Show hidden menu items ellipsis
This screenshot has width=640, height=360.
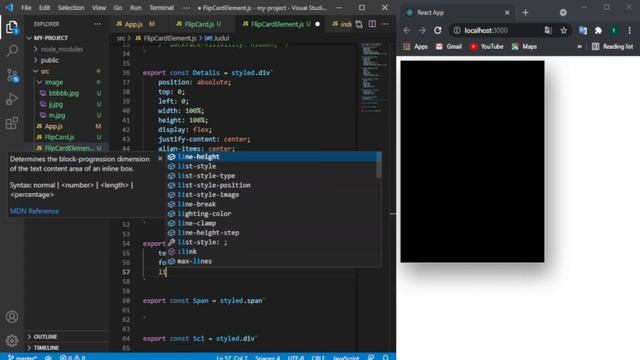coord(186,8)
